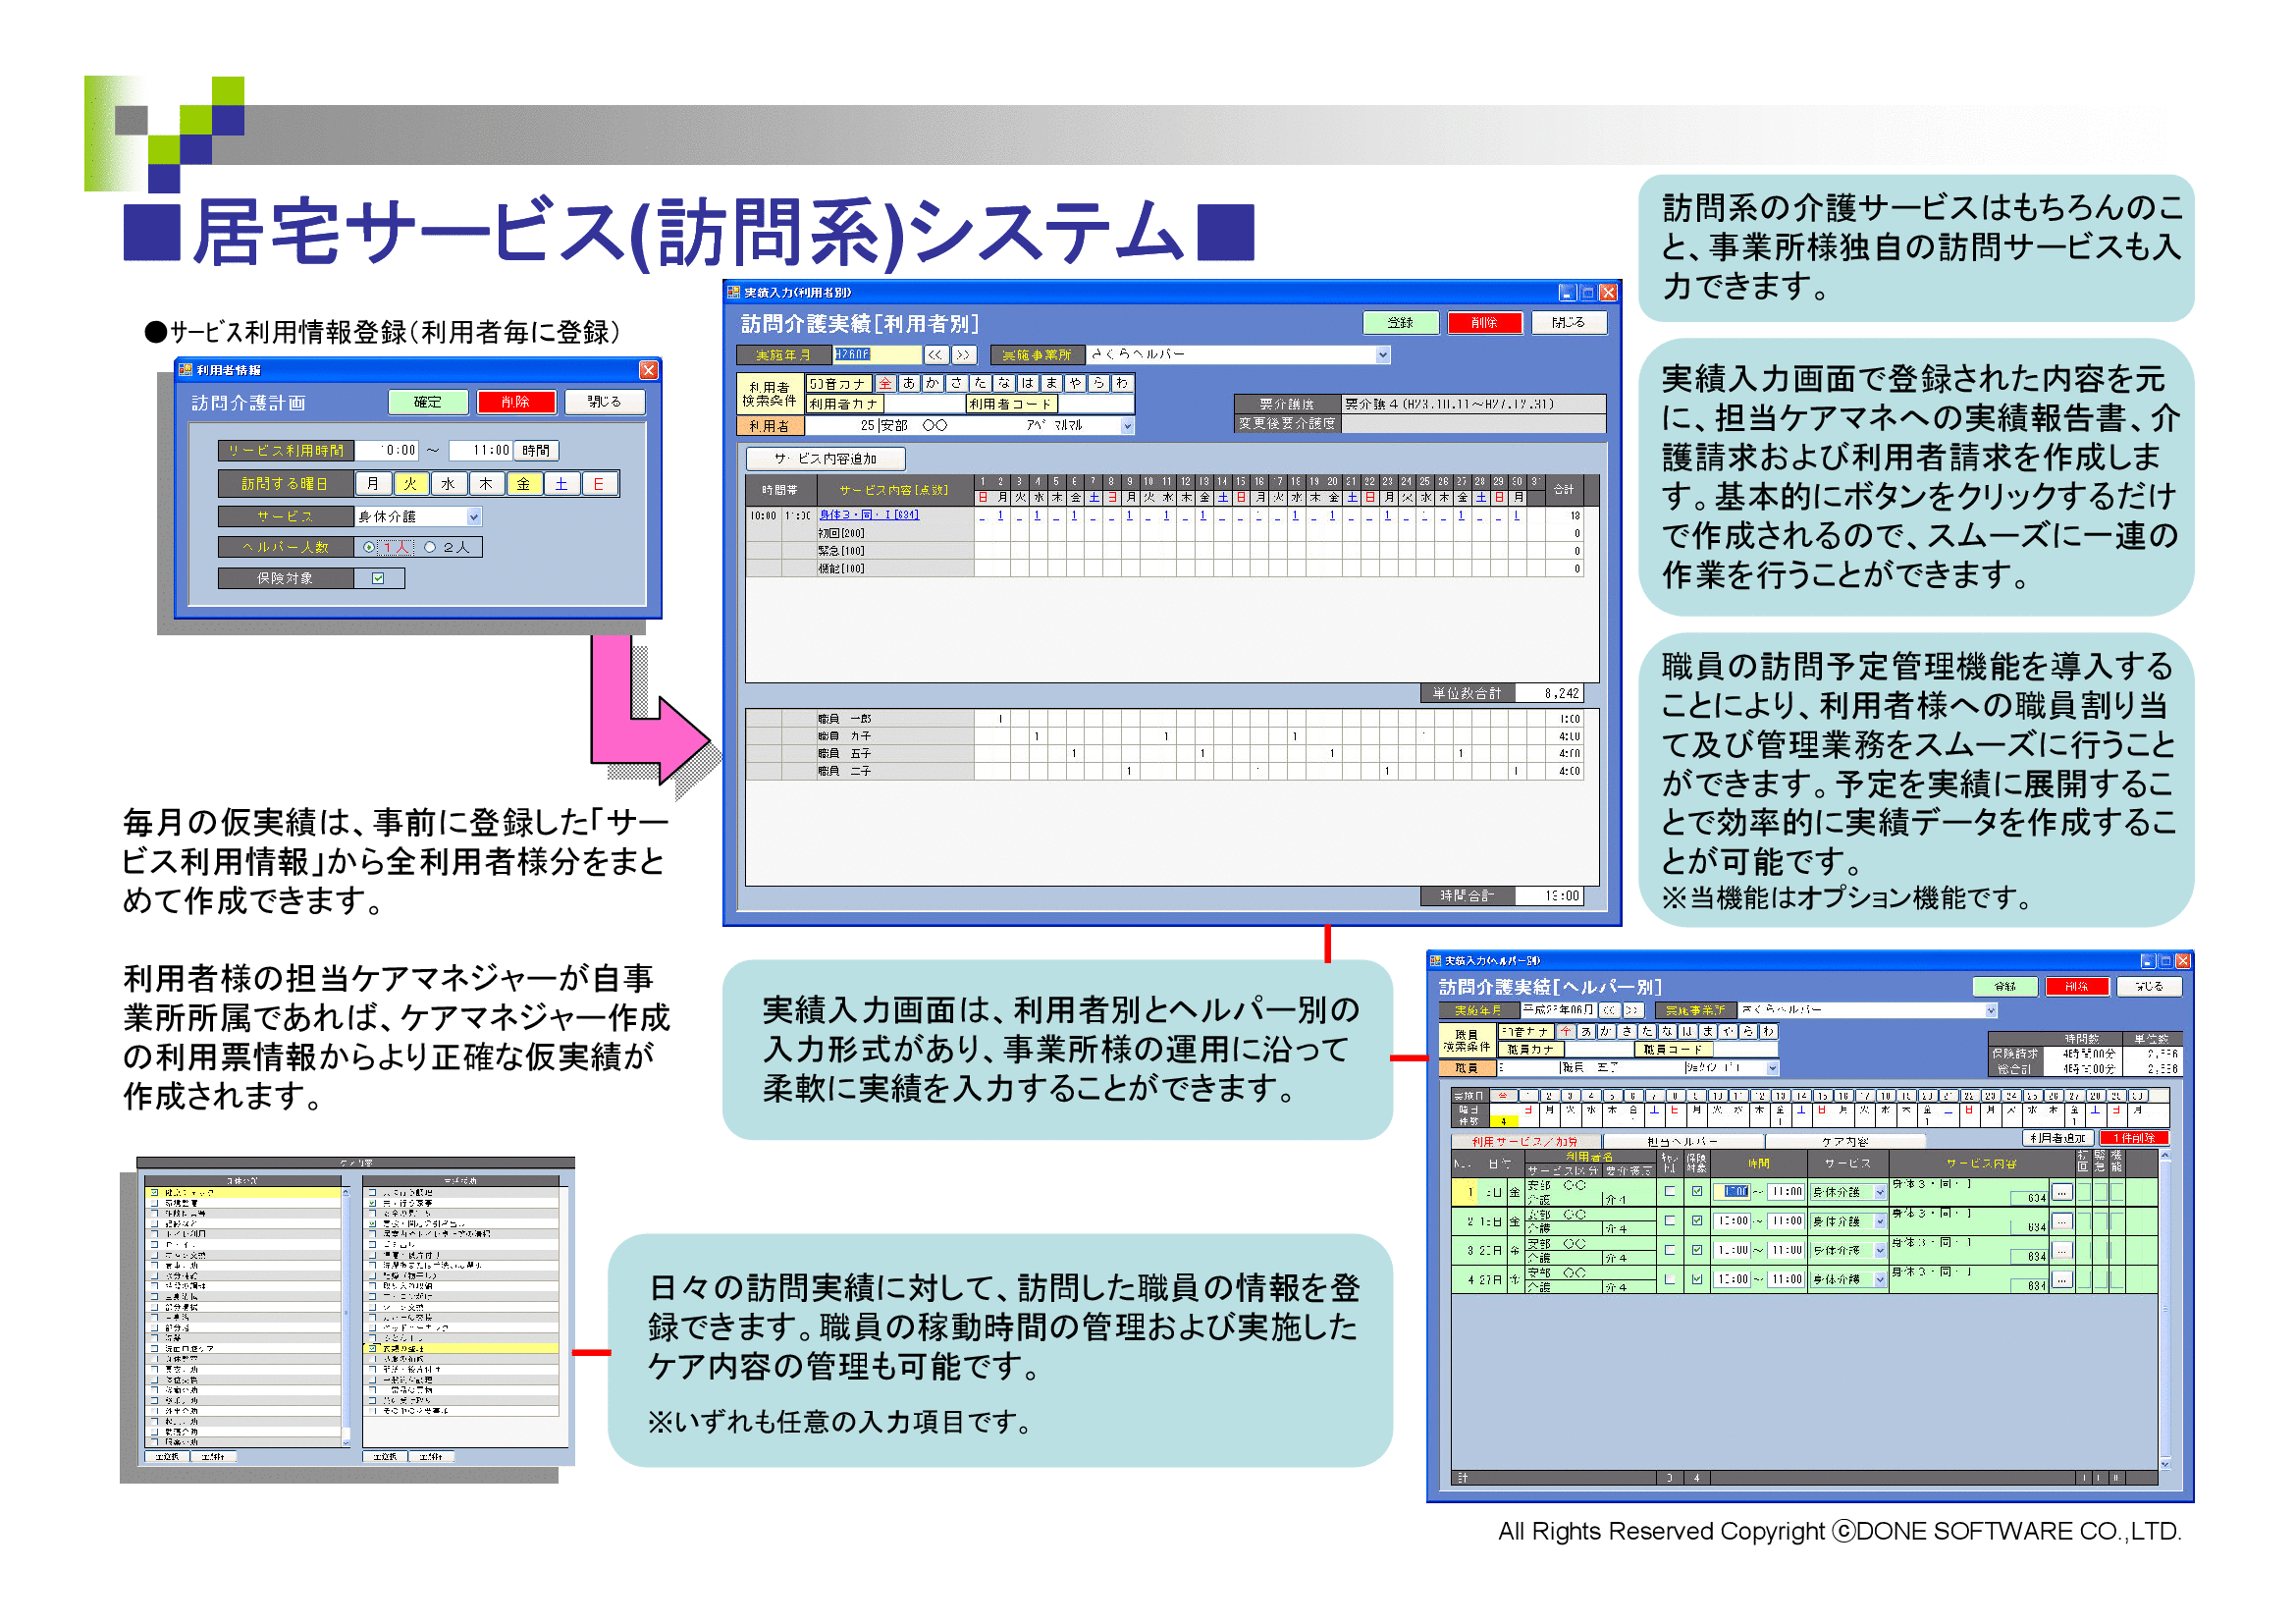
Task: Check cancel checkbox in first helper record row
Action: (1669, 1192)
